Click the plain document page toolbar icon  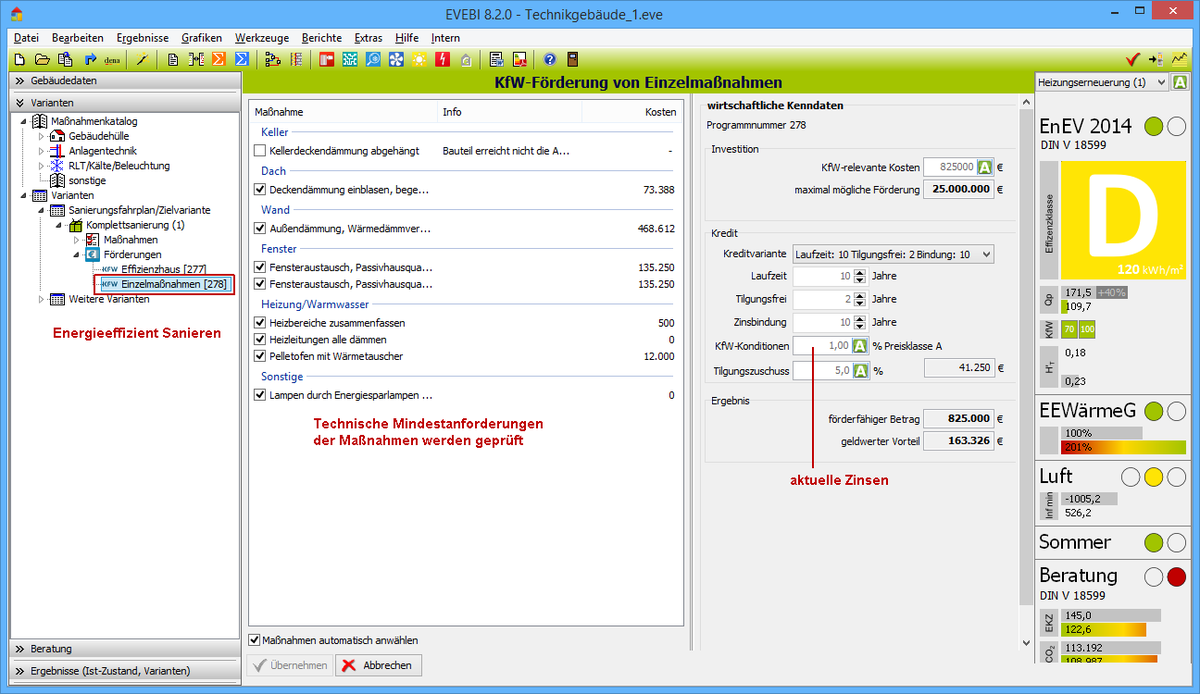point(173,59)
